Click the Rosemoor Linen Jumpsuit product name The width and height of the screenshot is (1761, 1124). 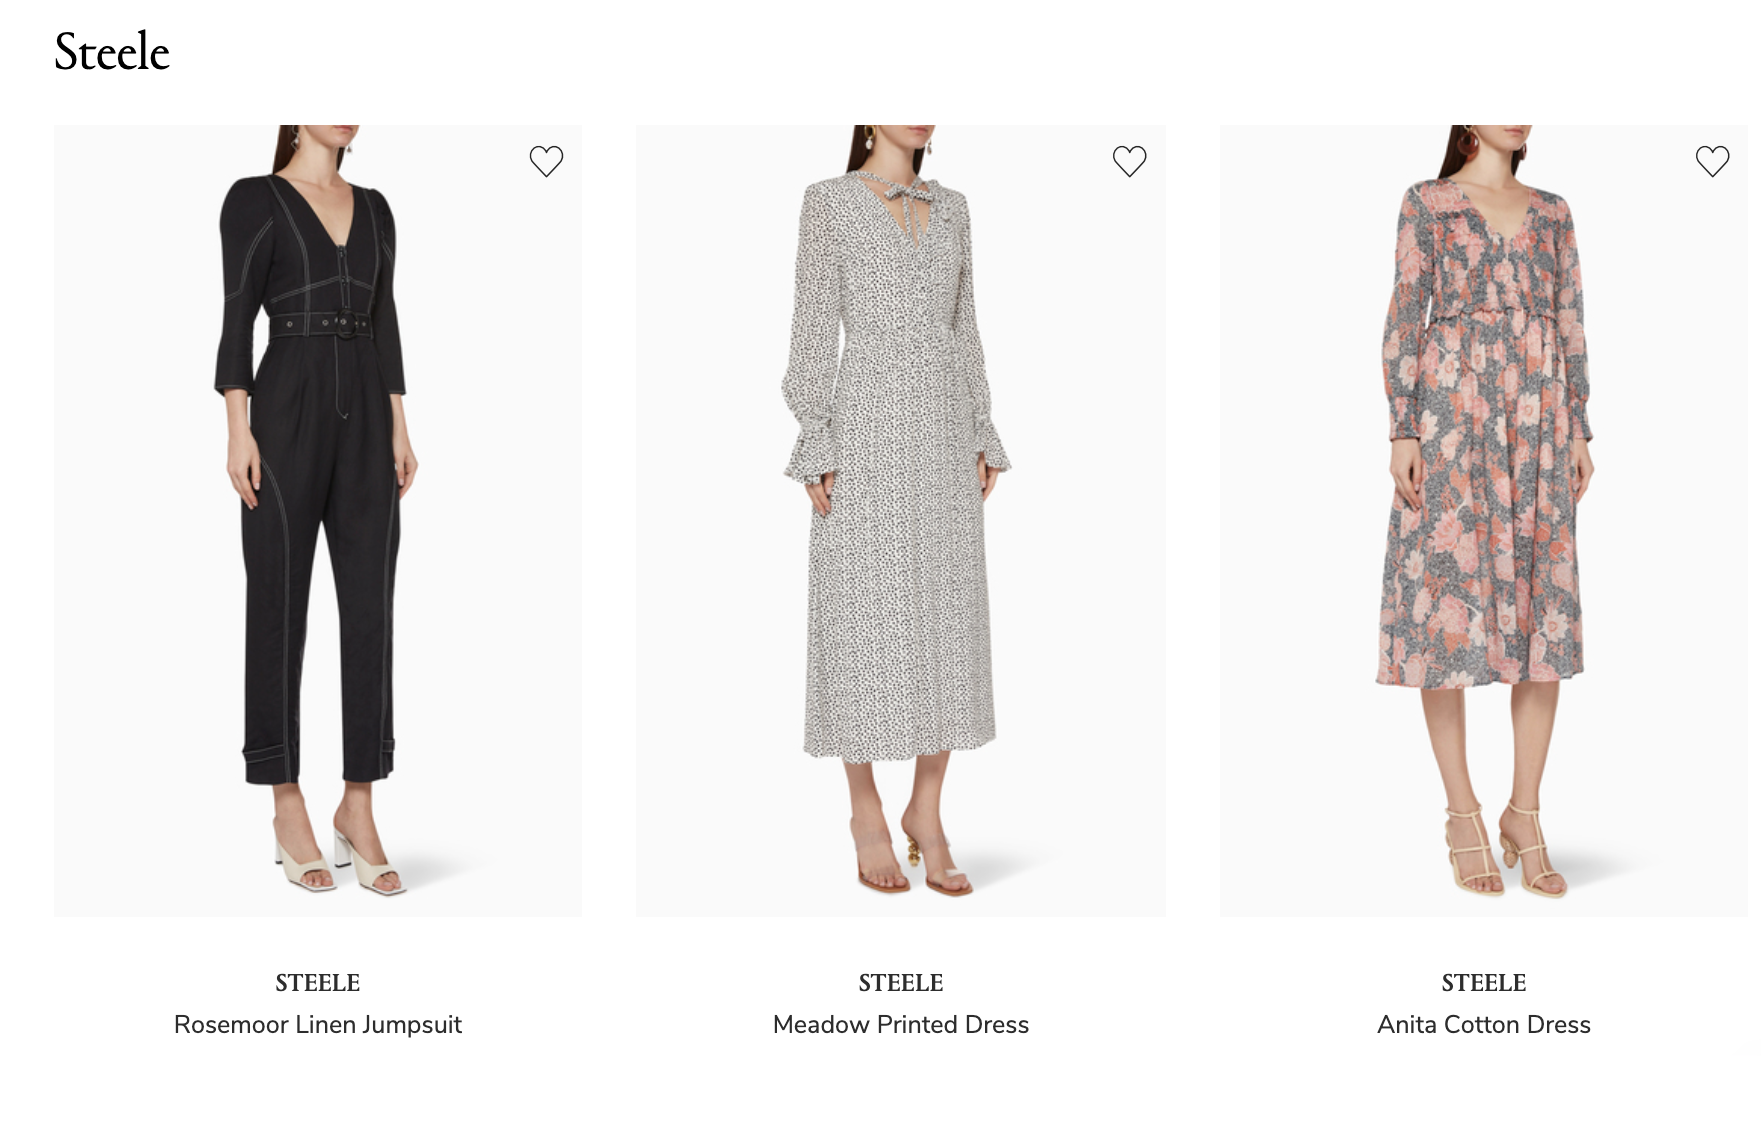tap(318, 1025)
